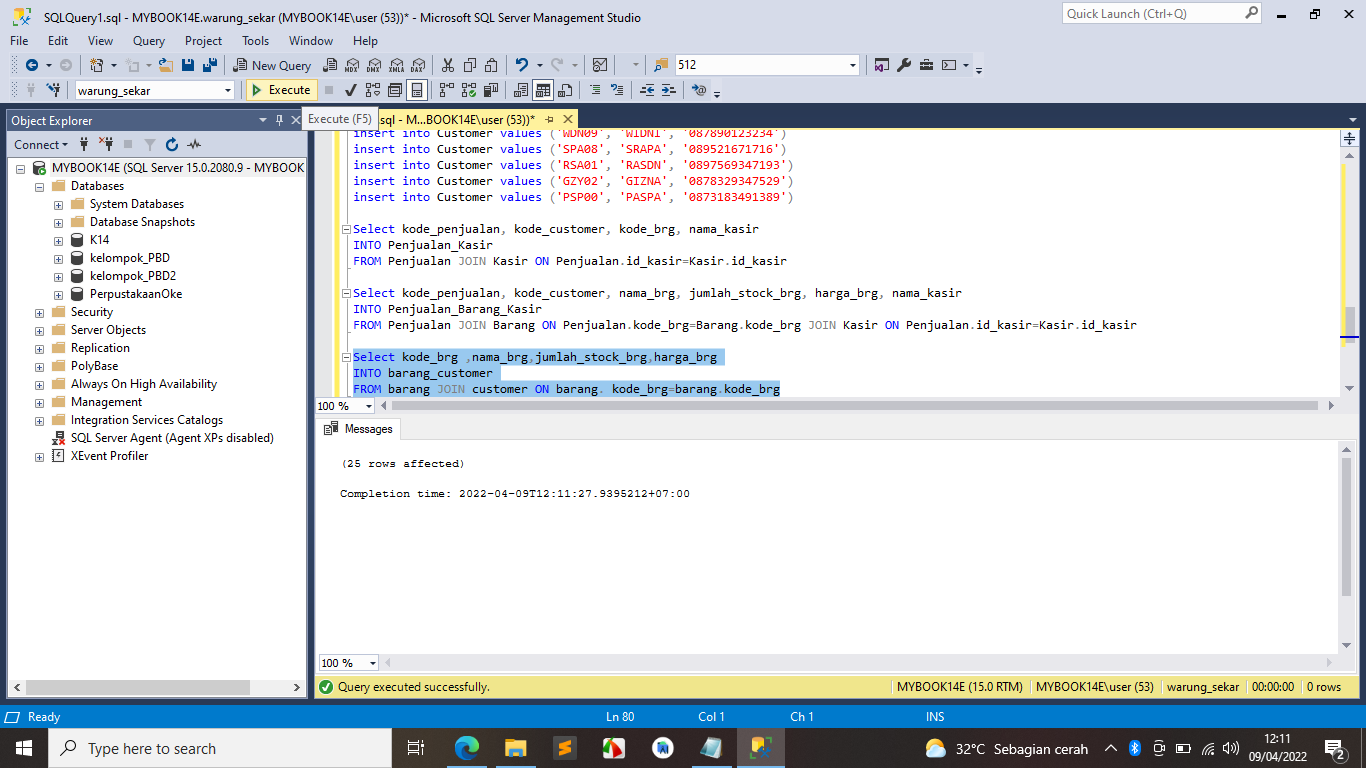Expand the PerpustakaanOke database node
The width and height of the screenshot is (1366, 768).
click(x=58, y=294)
